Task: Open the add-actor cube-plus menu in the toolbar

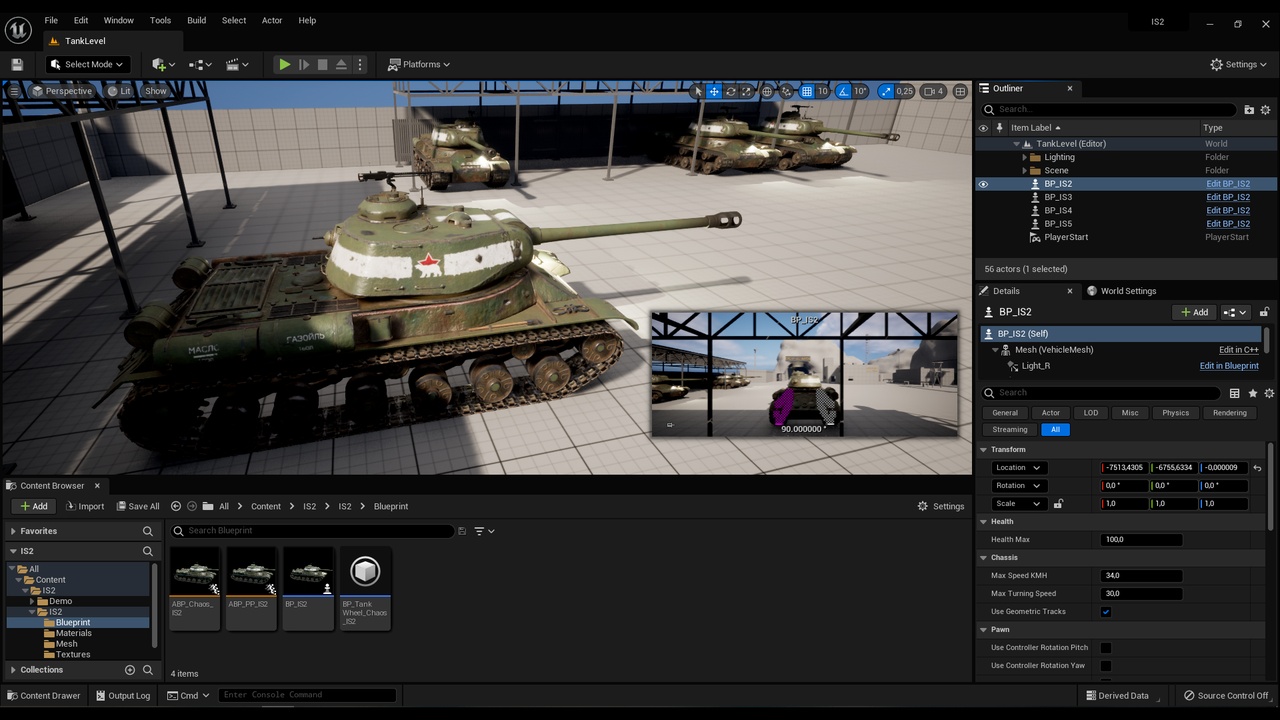Action: pyautogui.click(x=163, y=64)
